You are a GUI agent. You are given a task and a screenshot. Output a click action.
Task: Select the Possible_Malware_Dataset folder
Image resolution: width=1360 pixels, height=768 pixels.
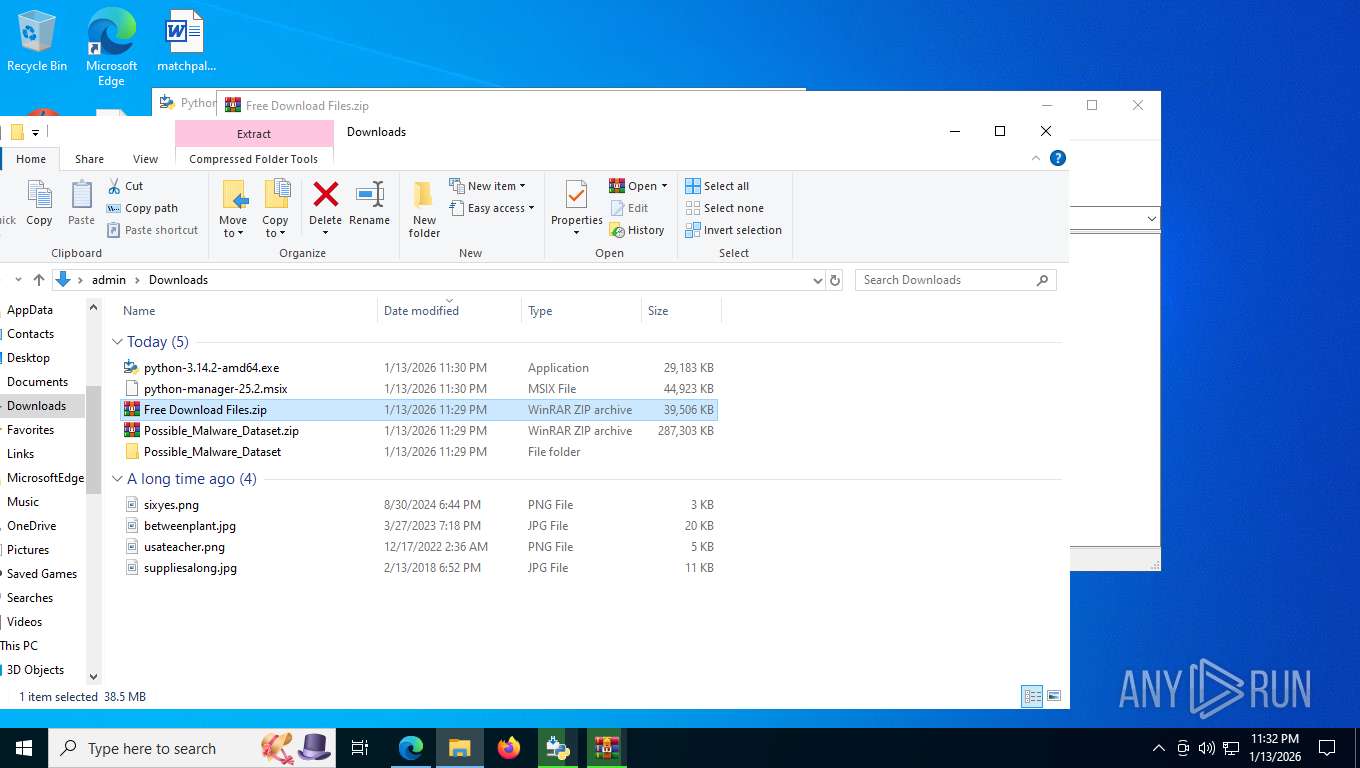418,452
